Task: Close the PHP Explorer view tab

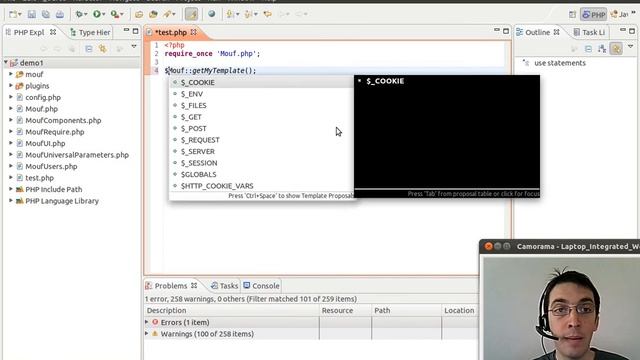Action: coord(53,32)
